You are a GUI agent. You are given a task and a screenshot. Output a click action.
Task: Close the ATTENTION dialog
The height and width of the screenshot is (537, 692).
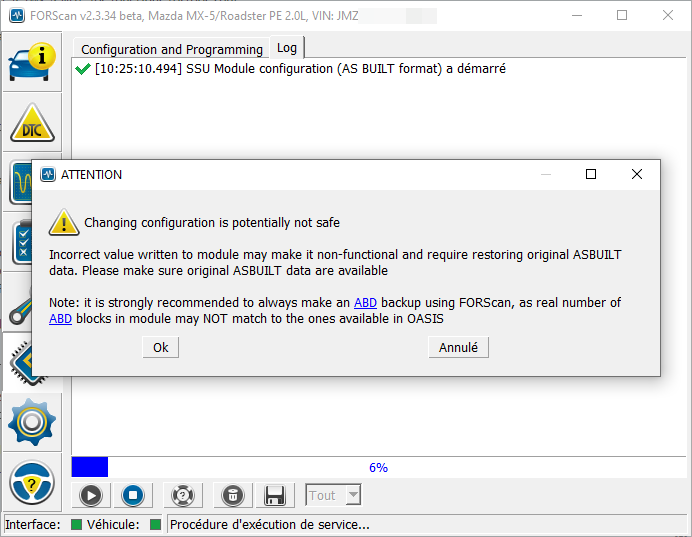click(637, 174)
